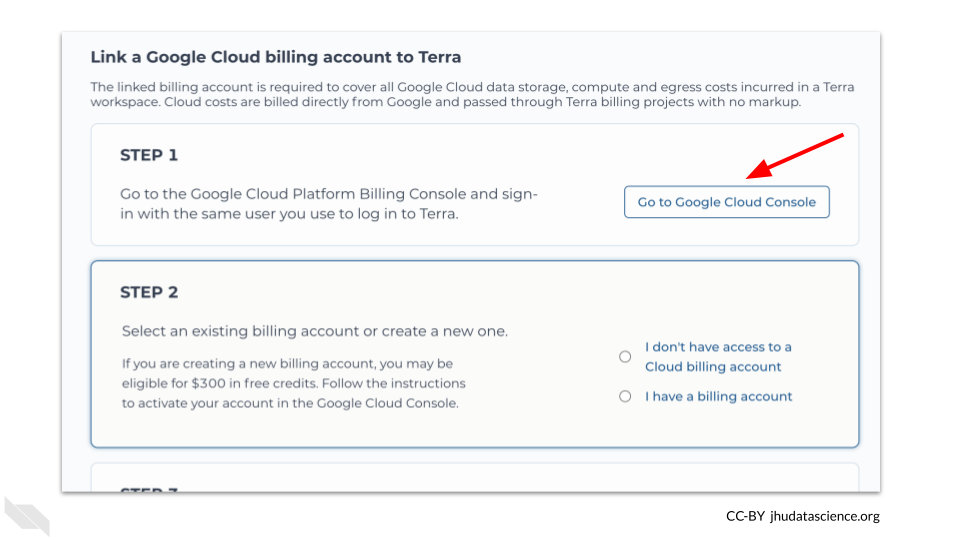Click the "I have a billing account" label text
Viewport: 960px width, 540px height.
tap(718, 396)
